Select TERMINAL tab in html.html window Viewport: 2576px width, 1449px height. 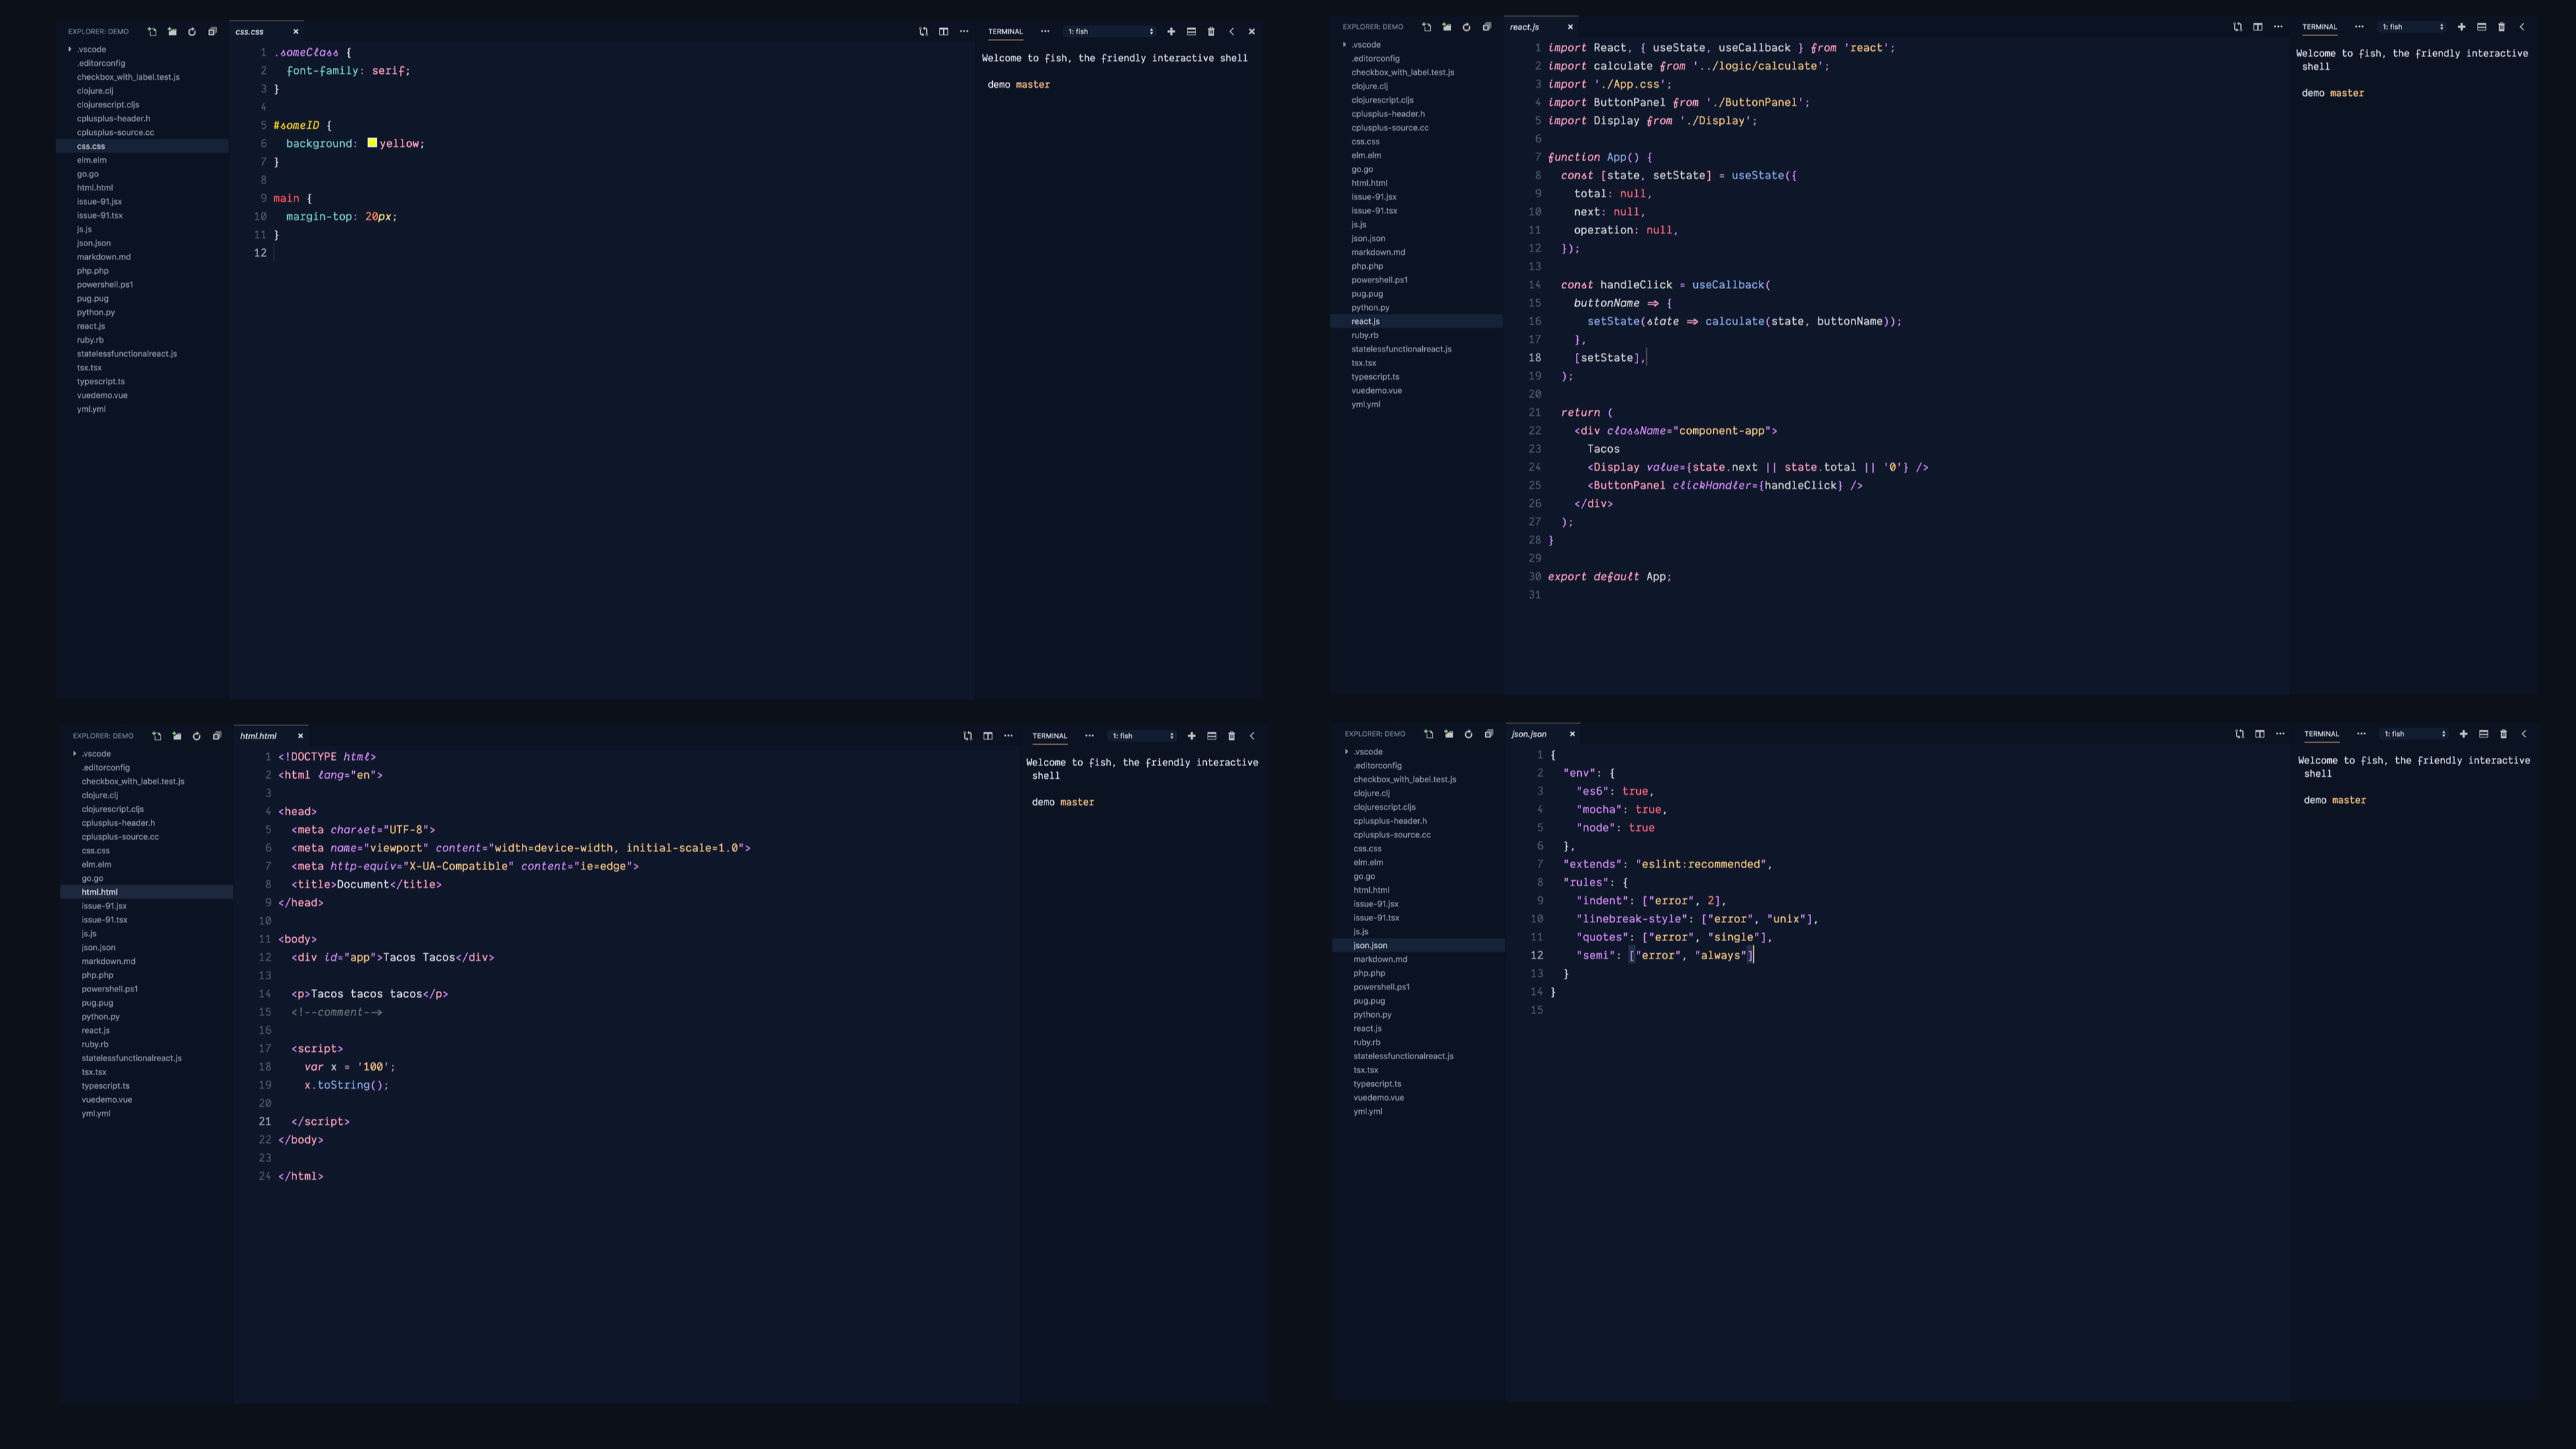click(1049, 736)
